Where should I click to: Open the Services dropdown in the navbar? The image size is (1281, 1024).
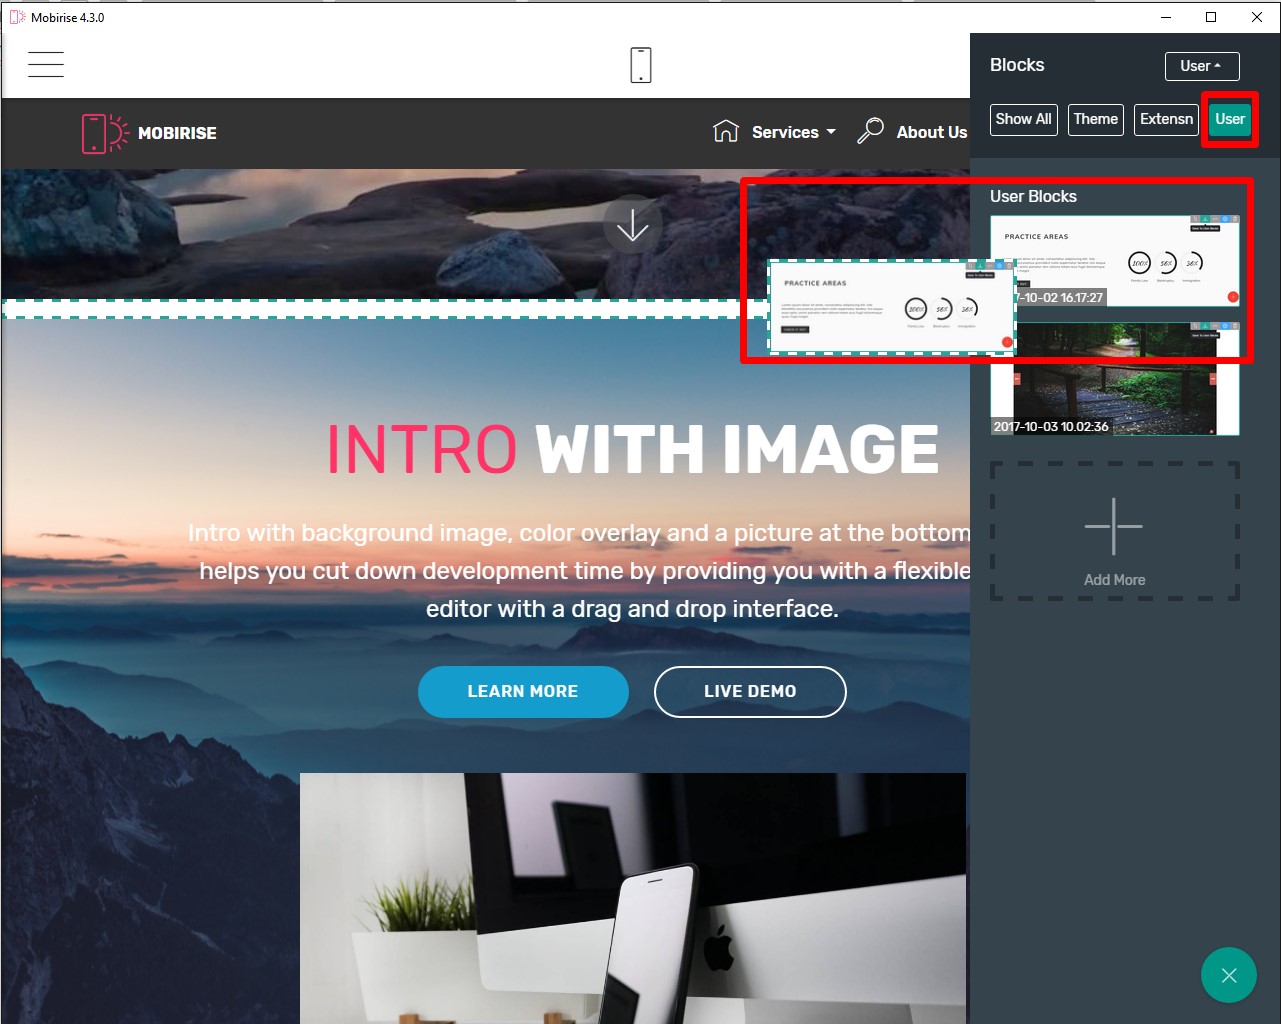[x=785, y=131]
